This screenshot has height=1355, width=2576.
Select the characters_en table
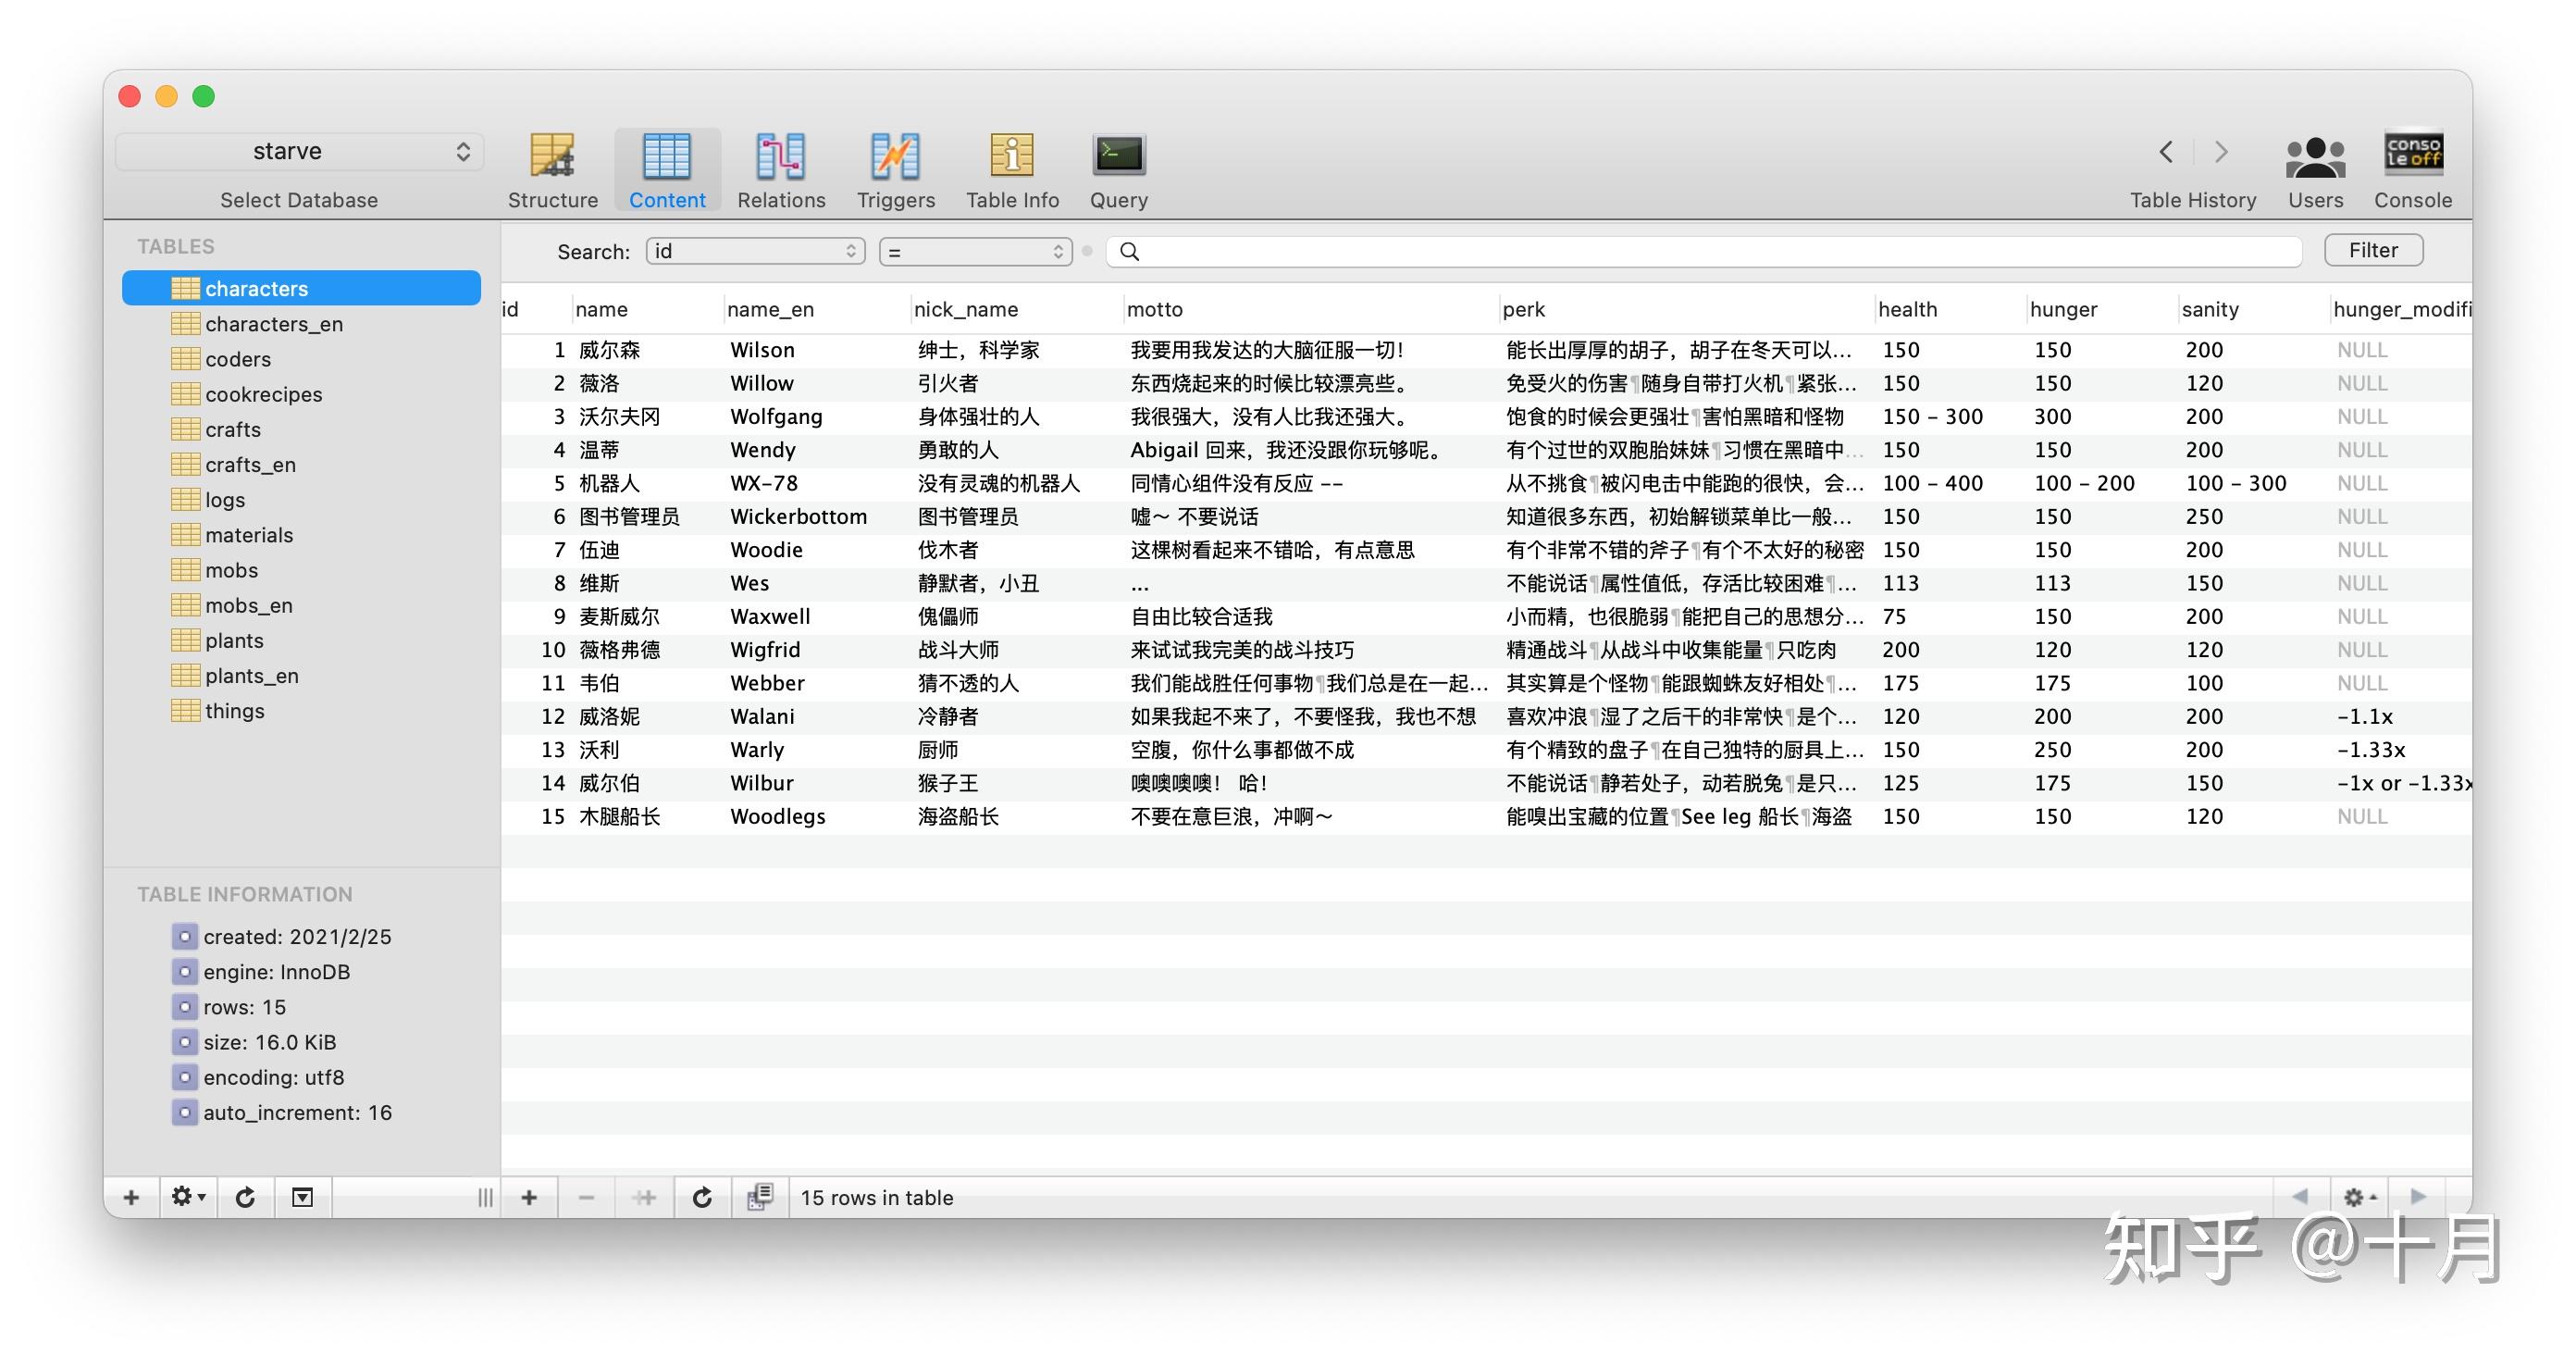click(x=301, y=323)
